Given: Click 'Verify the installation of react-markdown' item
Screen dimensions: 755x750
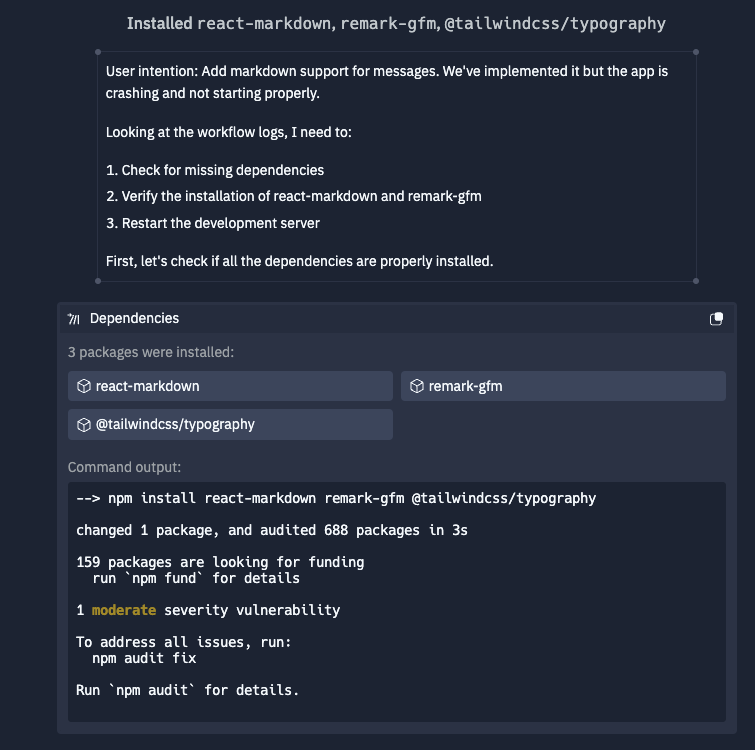Looking at the screenshot, I should tap(294, 196).
